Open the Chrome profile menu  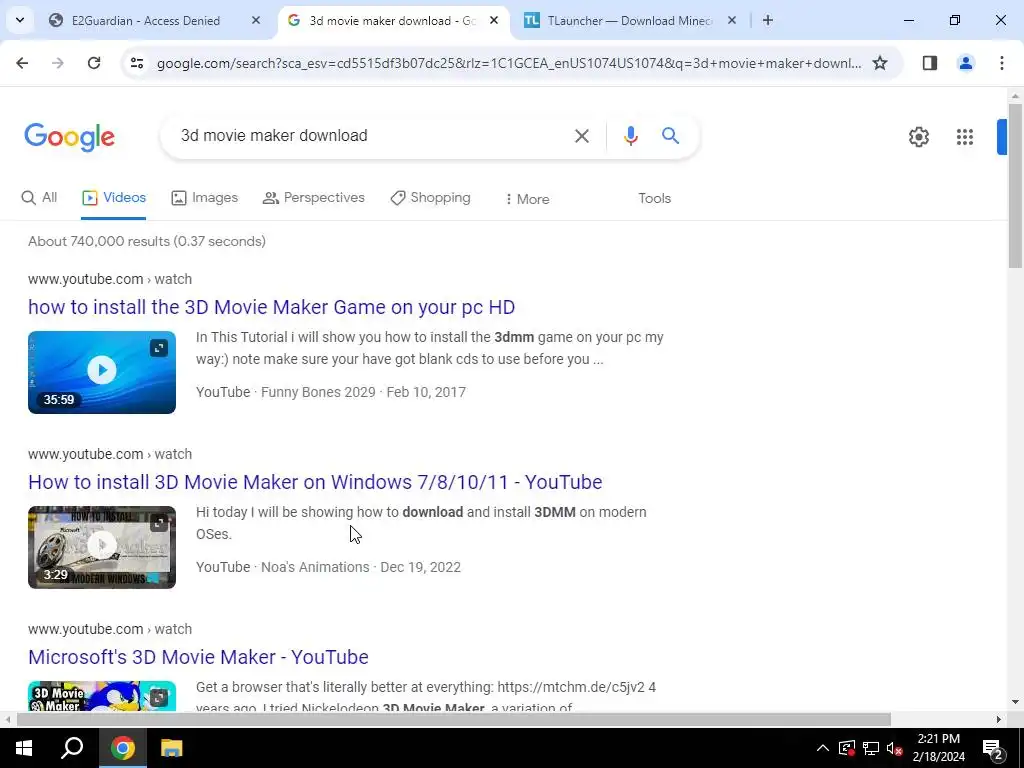966,63
